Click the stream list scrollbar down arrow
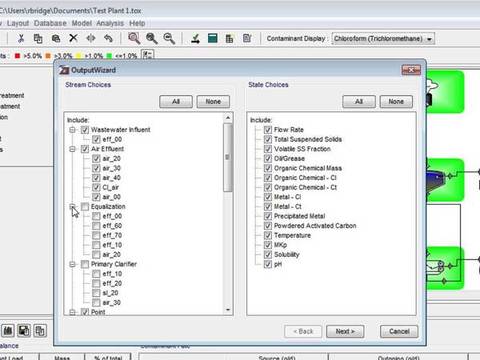This screenshot has width=480, height=360. [x=228, y=310]
